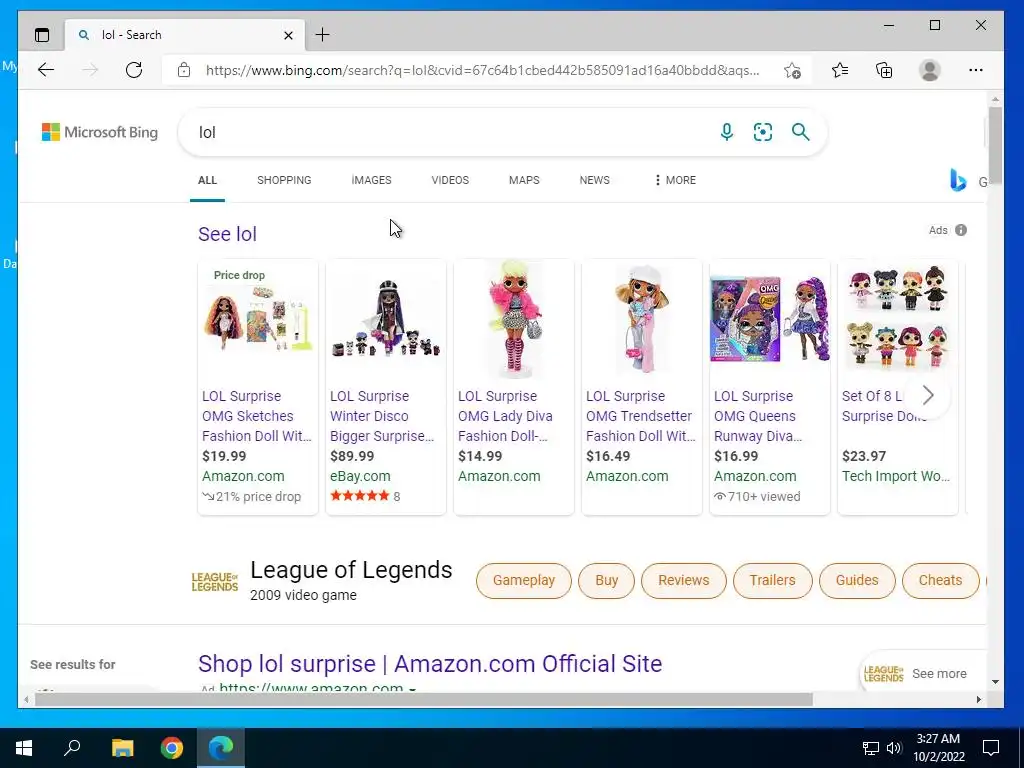Open Edge Settings and more menu
The height and width of the screenshot is (768, 1024).
pos(976,70)
